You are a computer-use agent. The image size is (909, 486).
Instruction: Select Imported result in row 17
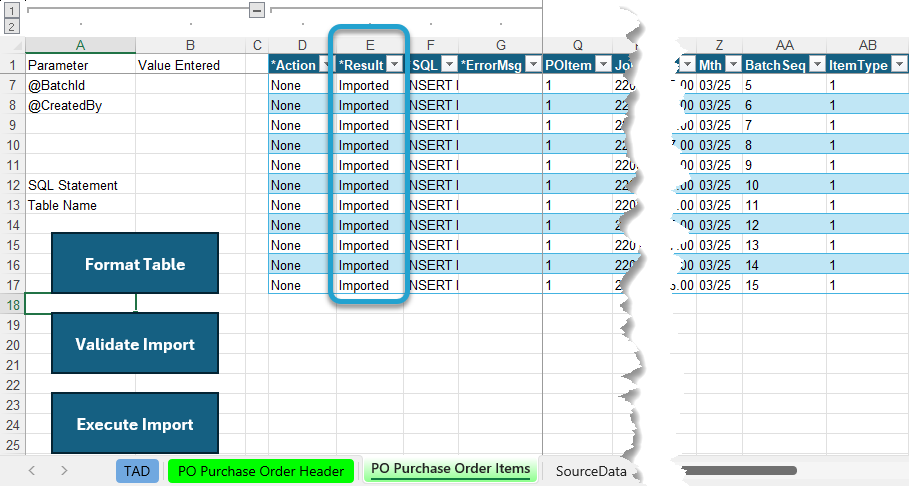pos(370,285)
